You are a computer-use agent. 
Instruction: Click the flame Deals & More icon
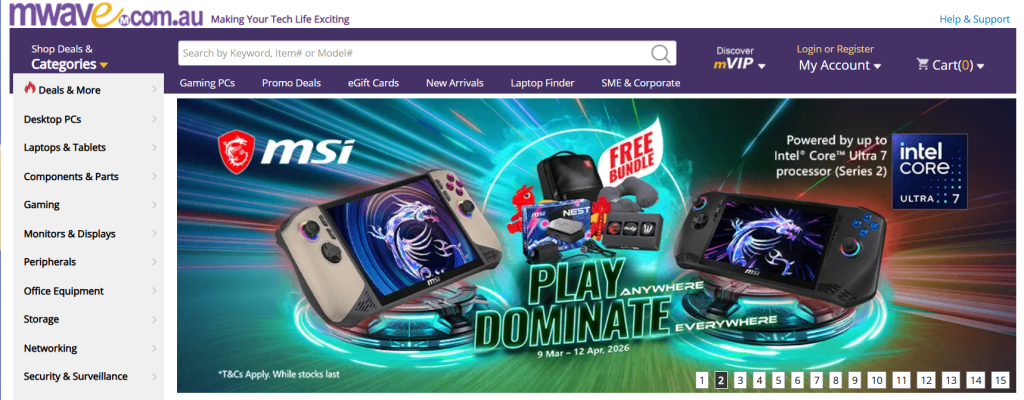pos(29,88)
